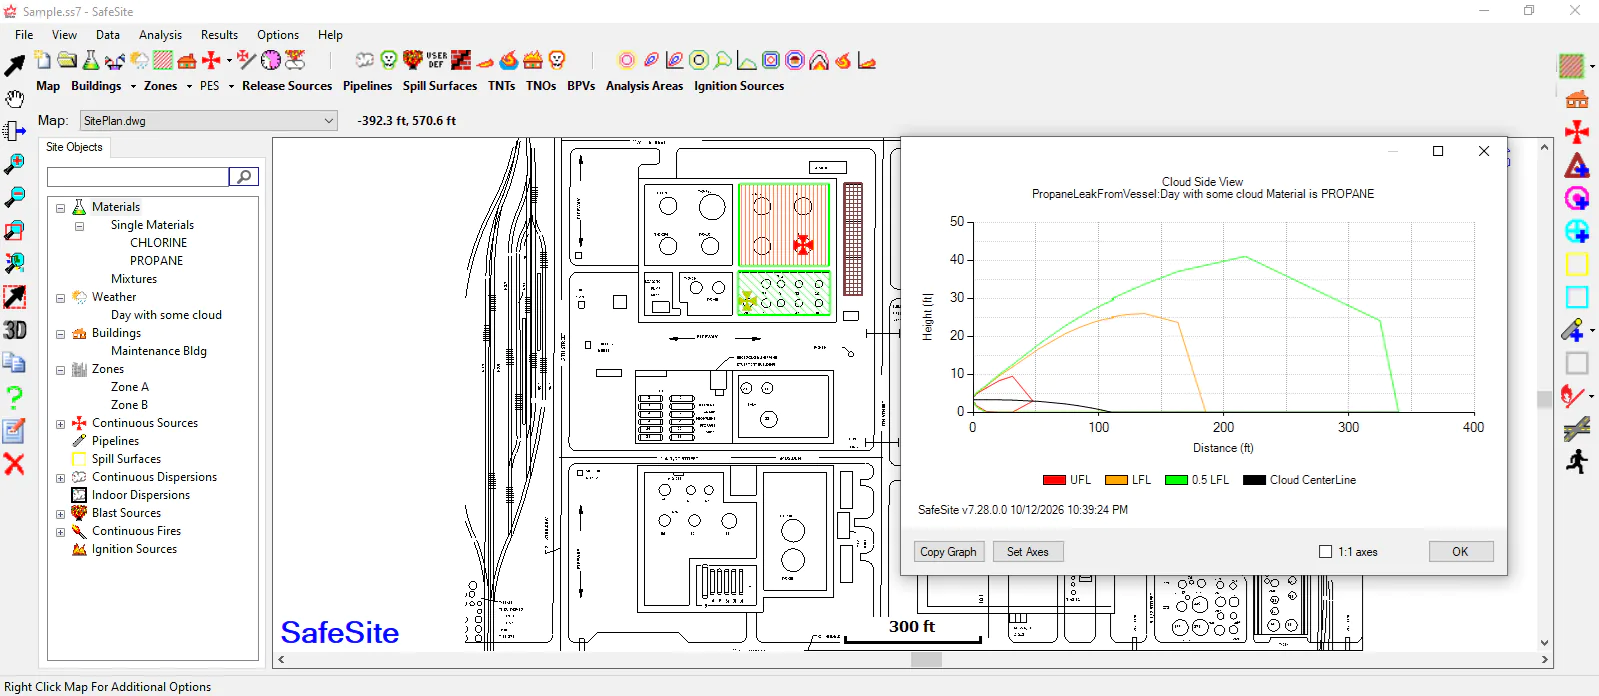This screenshot has height=696, width=1599.
Task: Click the zoom out magnifier tool
Action: click(15, 197)
